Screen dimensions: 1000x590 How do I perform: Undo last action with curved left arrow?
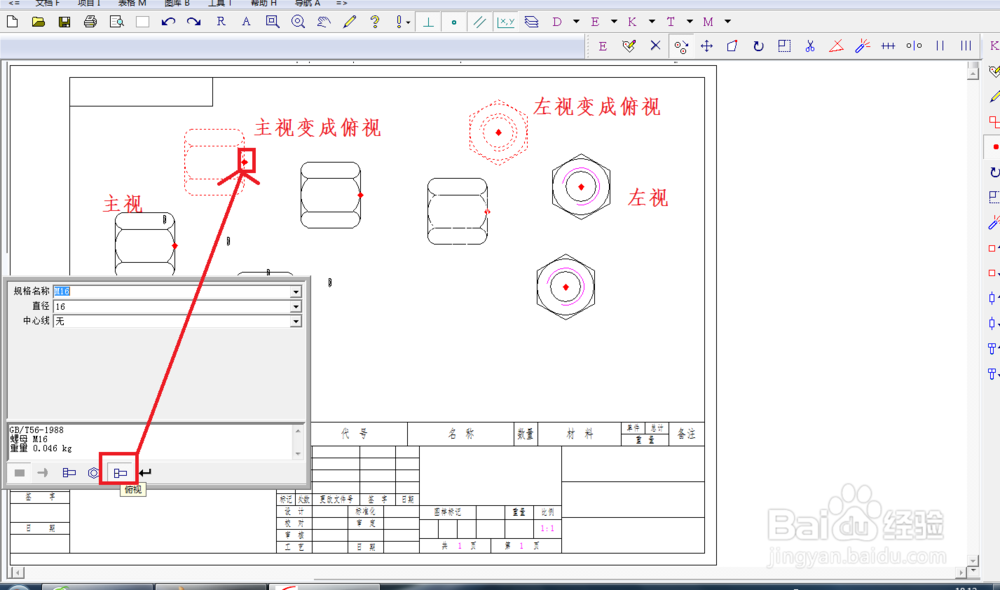tap(168, 22)
